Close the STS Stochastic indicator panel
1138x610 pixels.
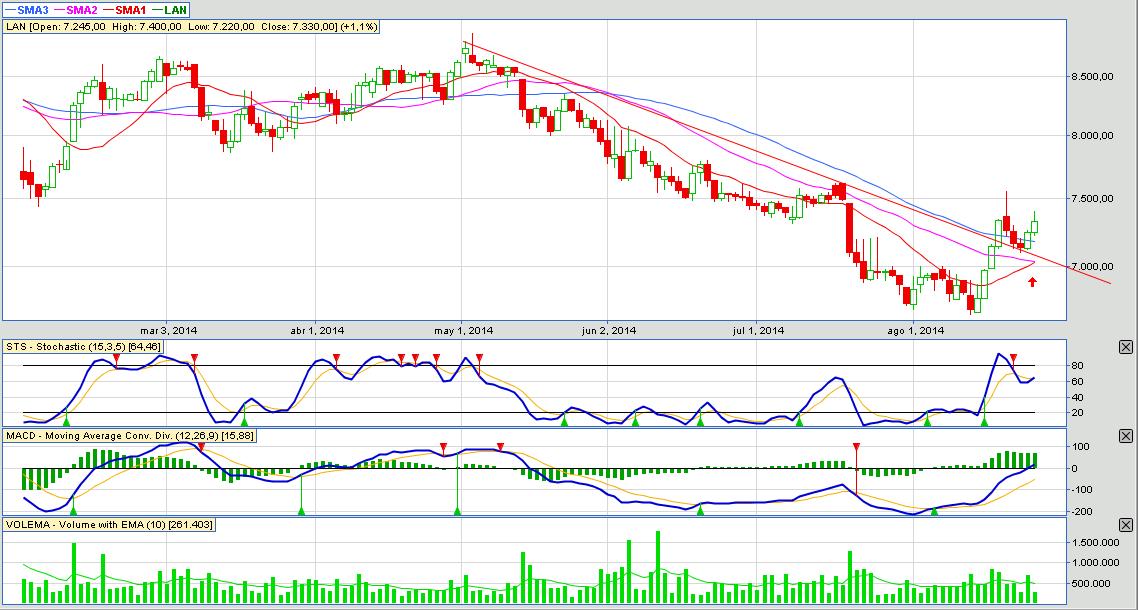click(1126, 347)
